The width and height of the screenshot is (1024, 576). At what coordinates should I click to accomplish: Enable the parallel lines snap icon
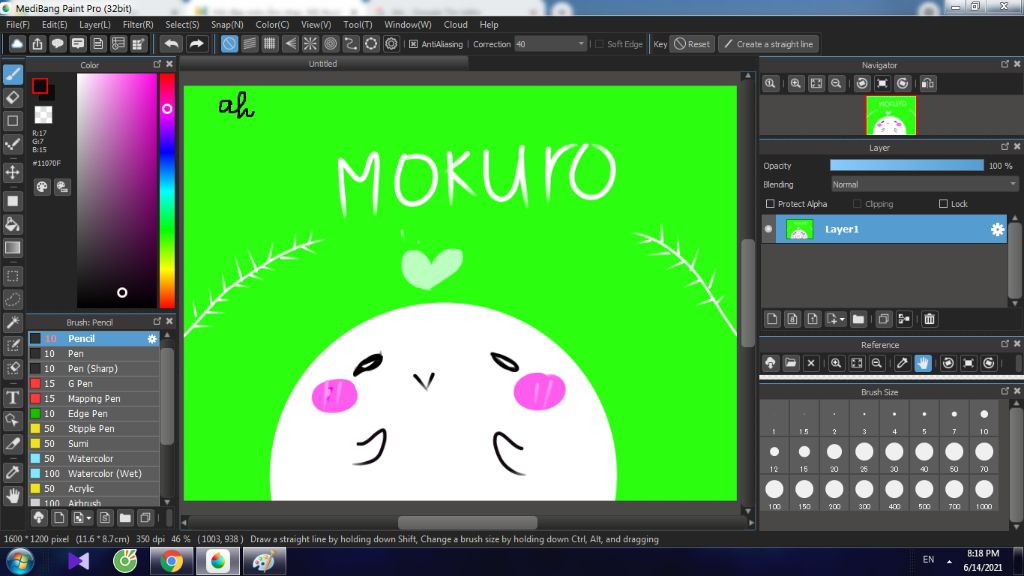click(x=249, y=44)
